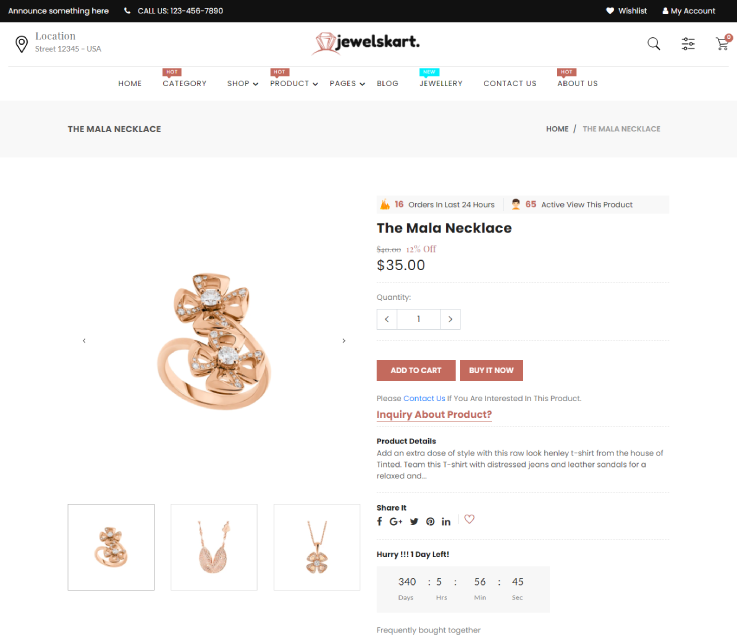Image resolution: width=737 pixels, height=635 pixels.
Task: Click the Add To Cart button
Action: click(416, 370)
